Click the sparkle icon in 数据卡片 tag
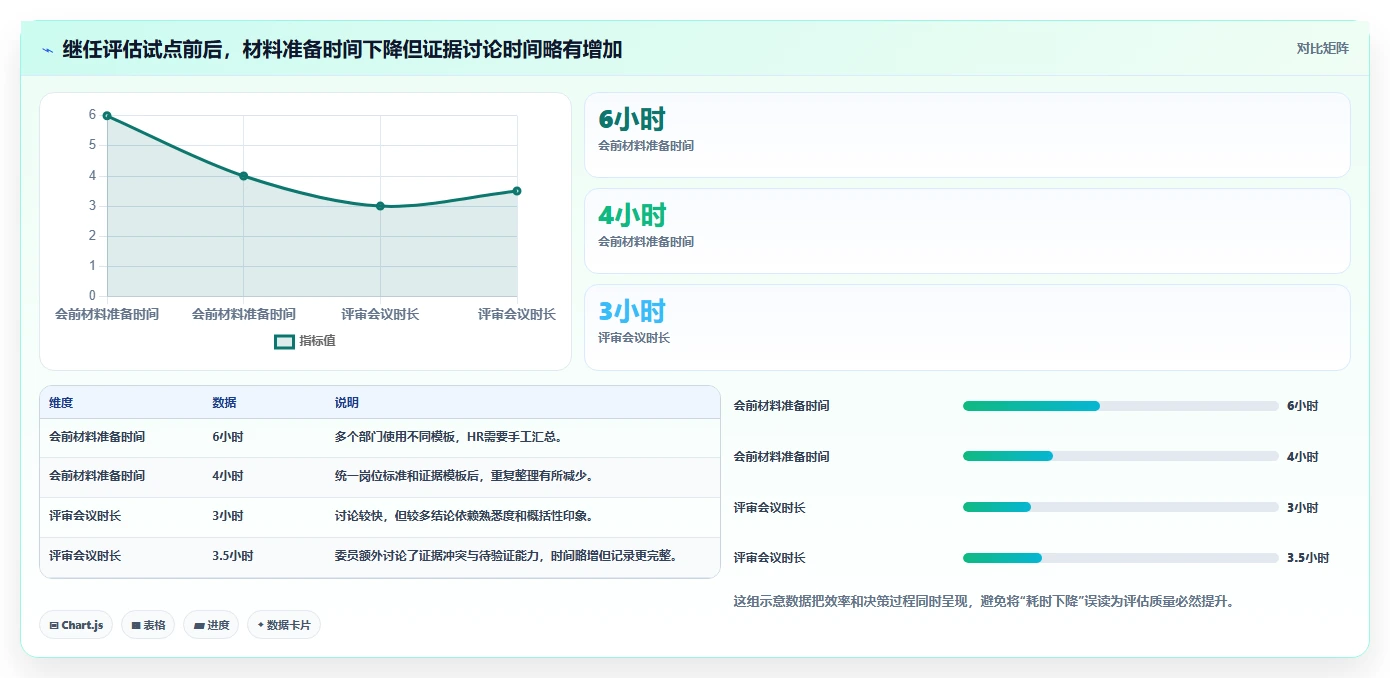Viewport: 1390px width, 678px height. [261, 625]
